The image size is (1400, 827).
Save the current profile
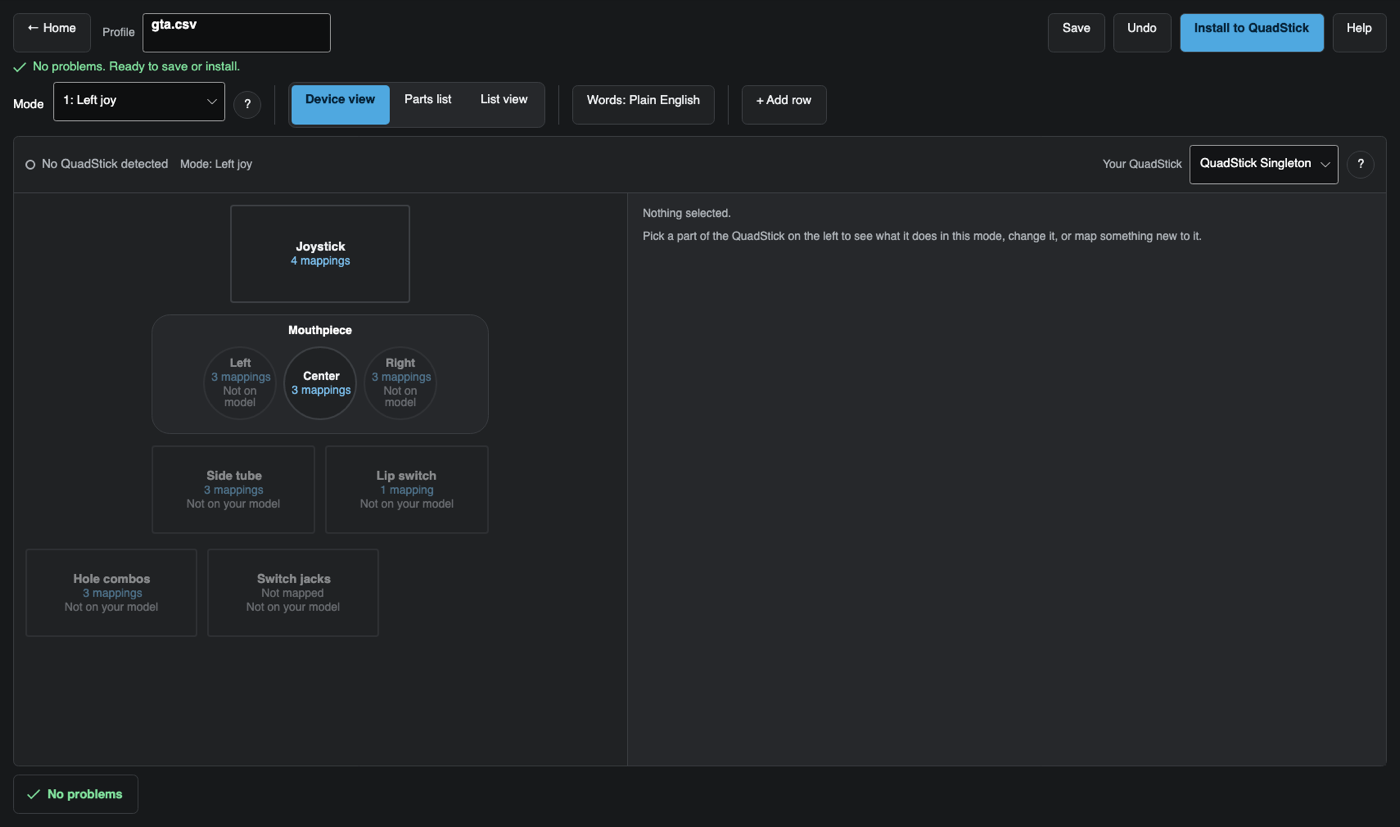click(x=1076, y=33)
